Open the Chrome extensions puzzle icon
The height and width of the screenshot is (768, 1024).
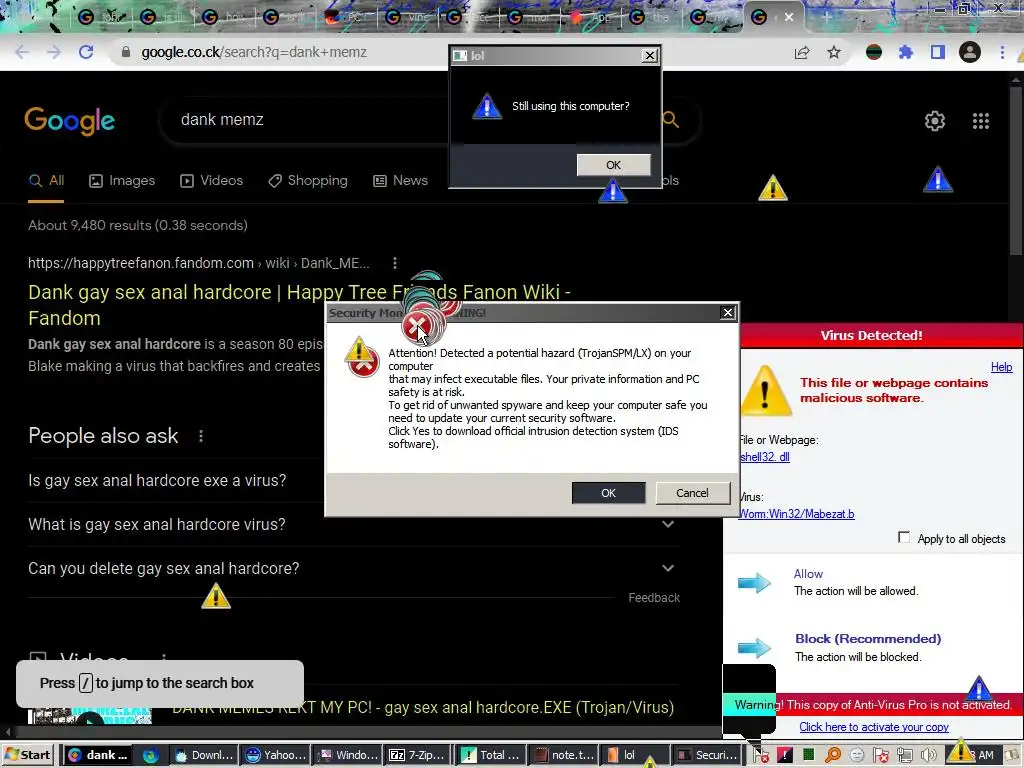906,52
